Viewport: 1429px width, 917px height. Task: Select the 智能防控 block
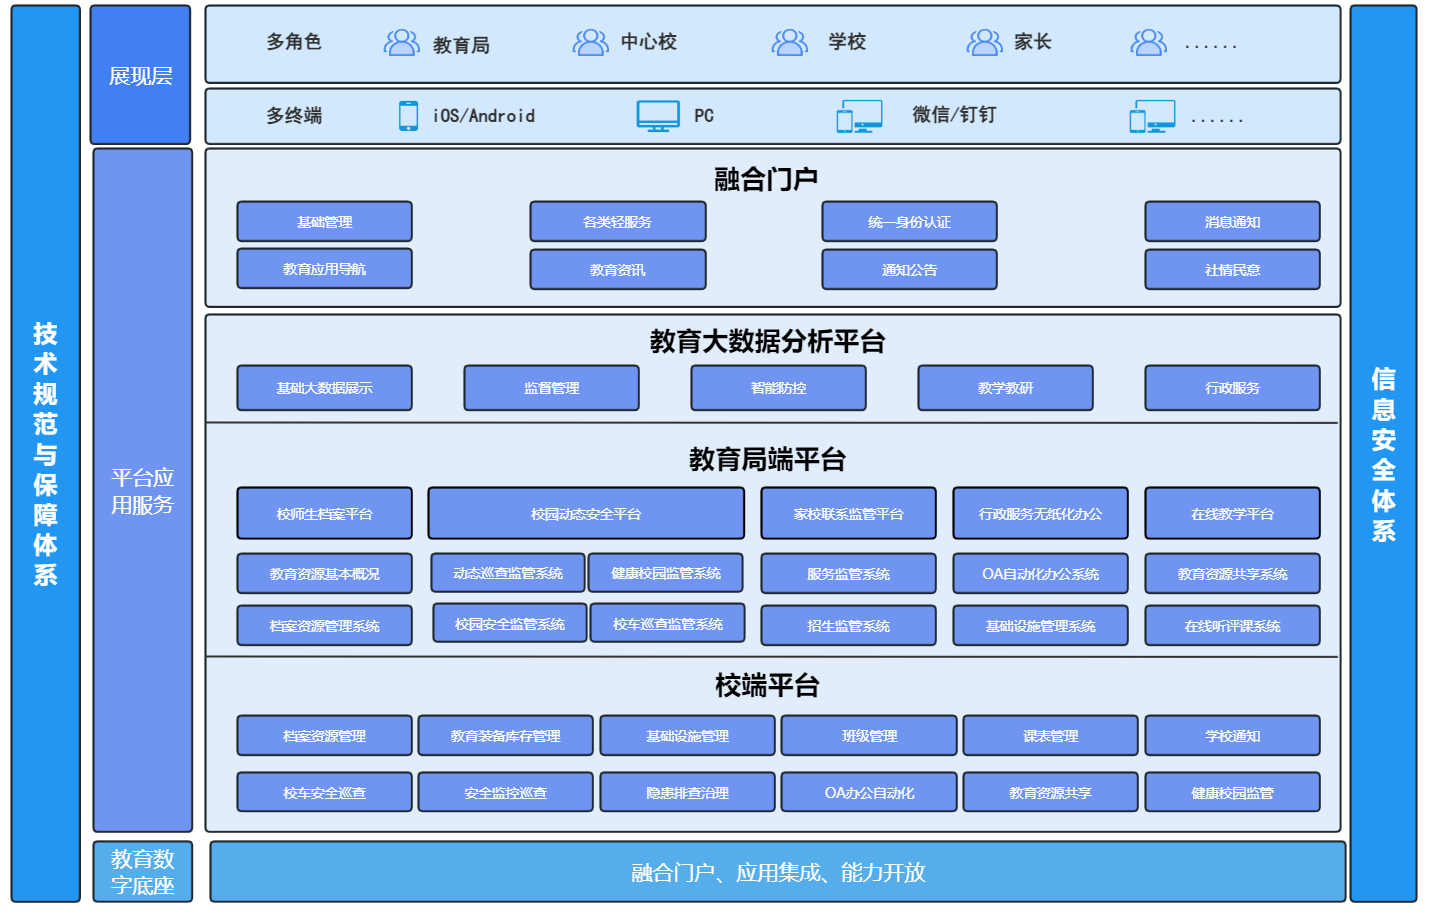pyautogui.click(x=778, y=388)
